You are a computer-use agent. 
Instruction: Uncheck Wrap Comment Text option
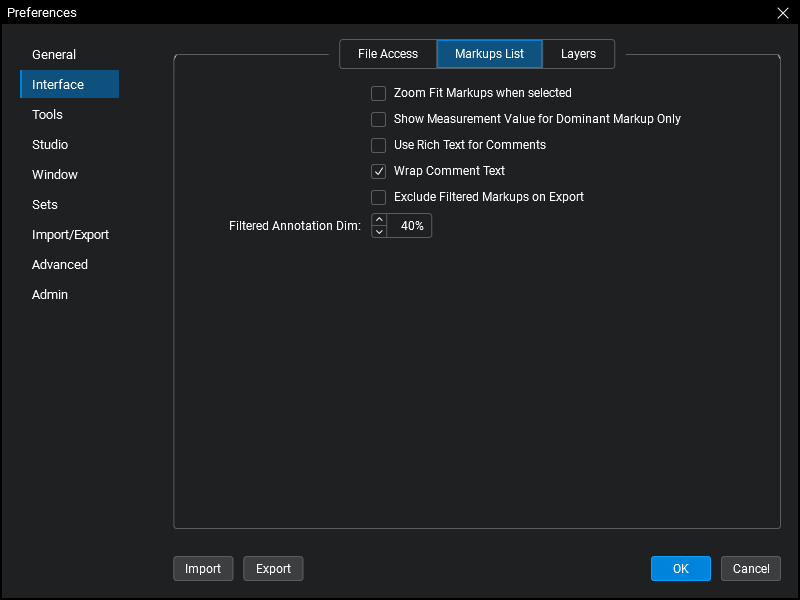click(x=378, y=171)
